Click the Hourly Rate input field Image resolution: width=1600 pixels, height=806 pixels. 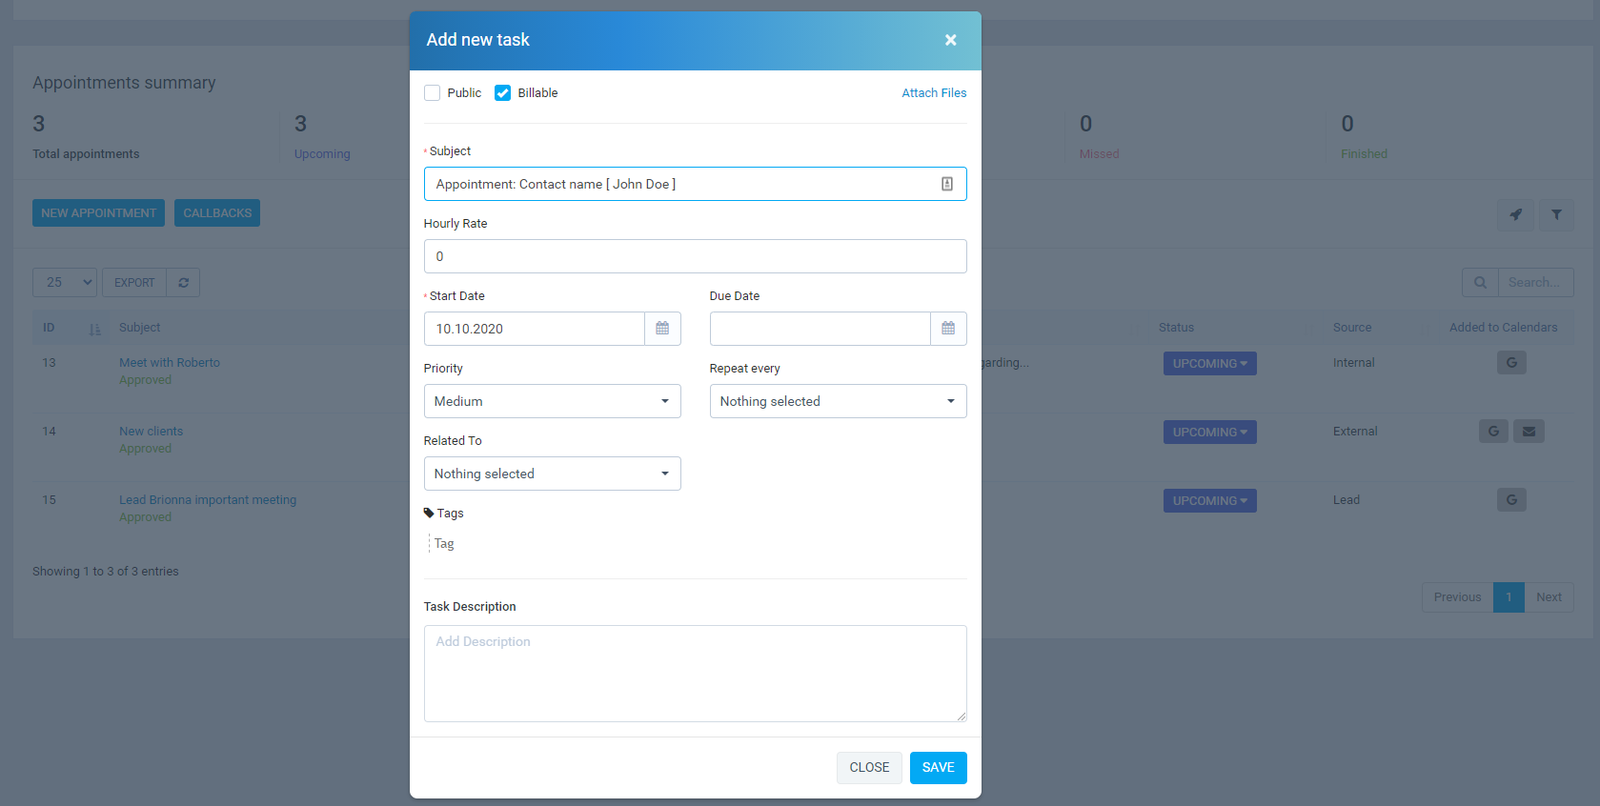695,256
